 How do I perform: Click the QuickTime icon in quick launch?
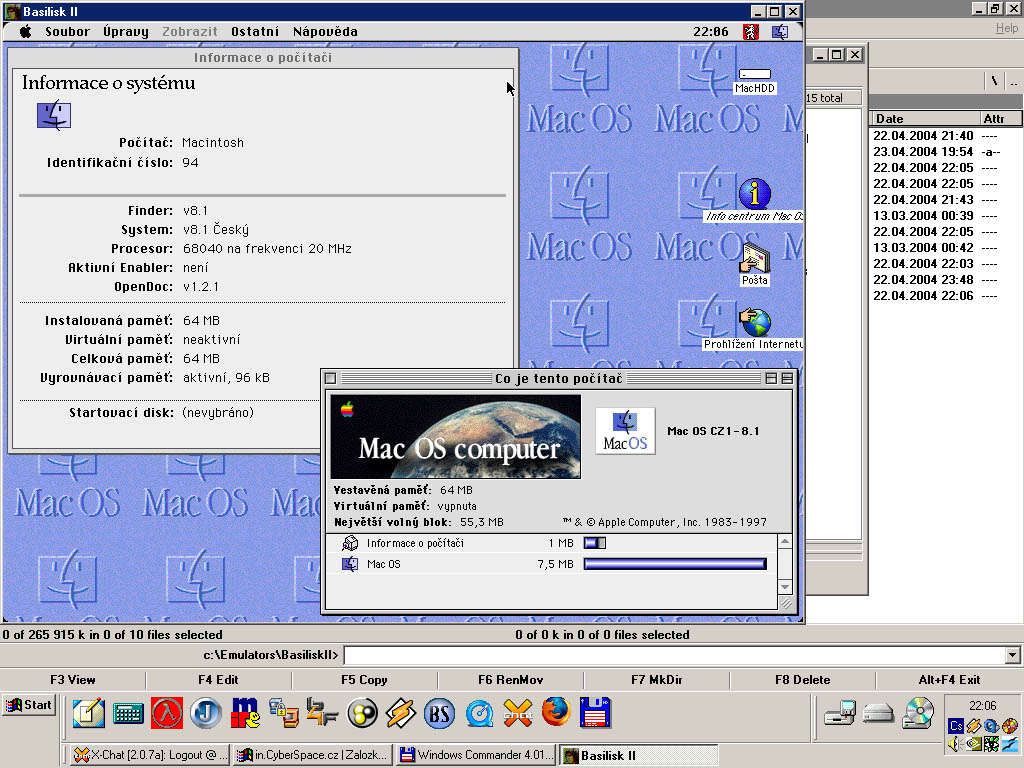479,712
